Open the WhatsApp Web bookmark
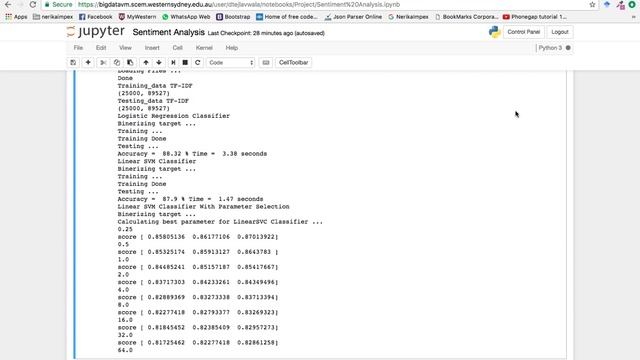640x360 pixels. 186,17
